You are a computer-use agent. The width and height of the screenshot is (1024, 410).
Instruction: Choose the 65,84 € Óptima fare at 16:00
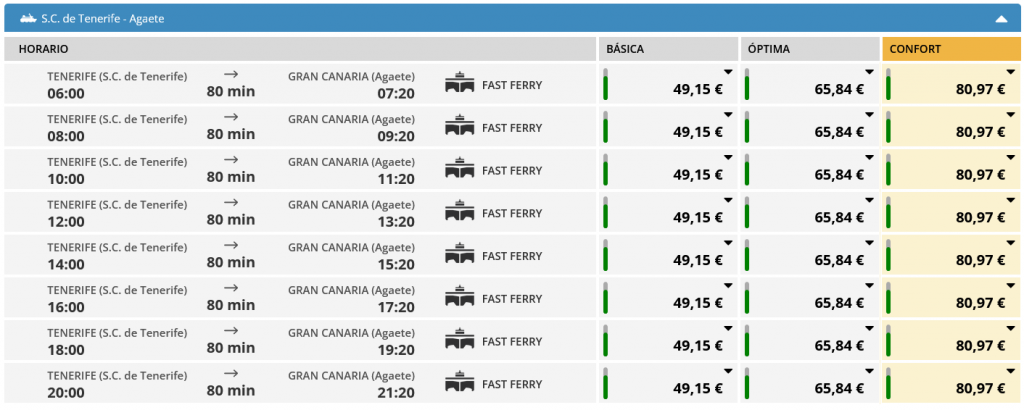tap(839, 303)
